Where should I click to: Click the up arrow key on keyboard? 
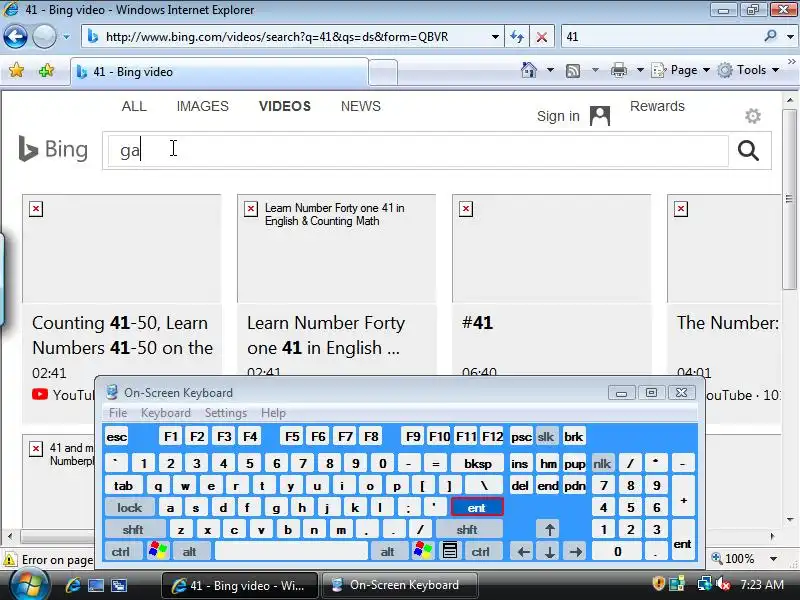pyautogui.click(x=549, y=530)
